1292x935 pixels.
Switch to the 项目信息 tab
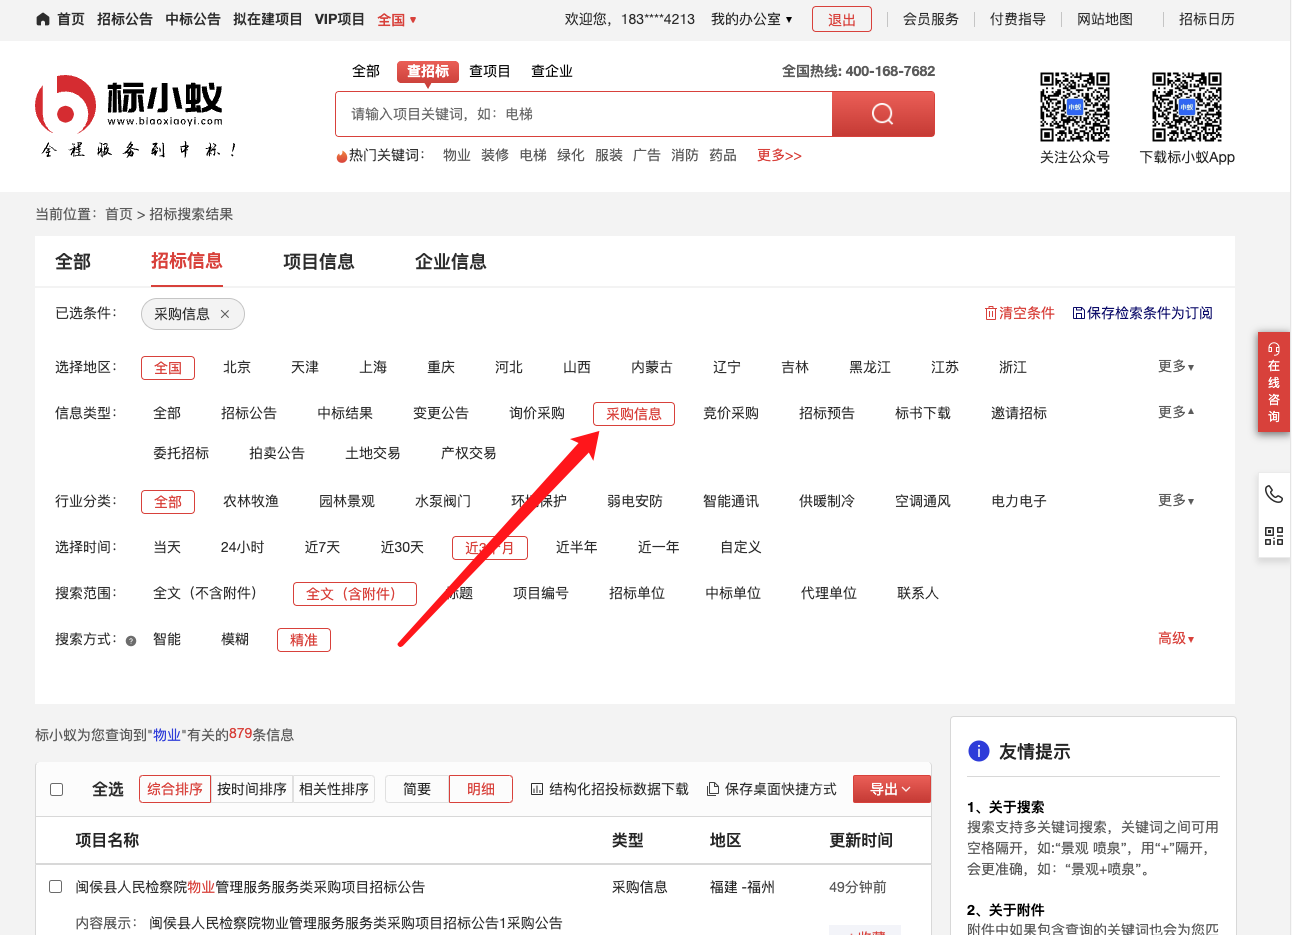(318, 262)
